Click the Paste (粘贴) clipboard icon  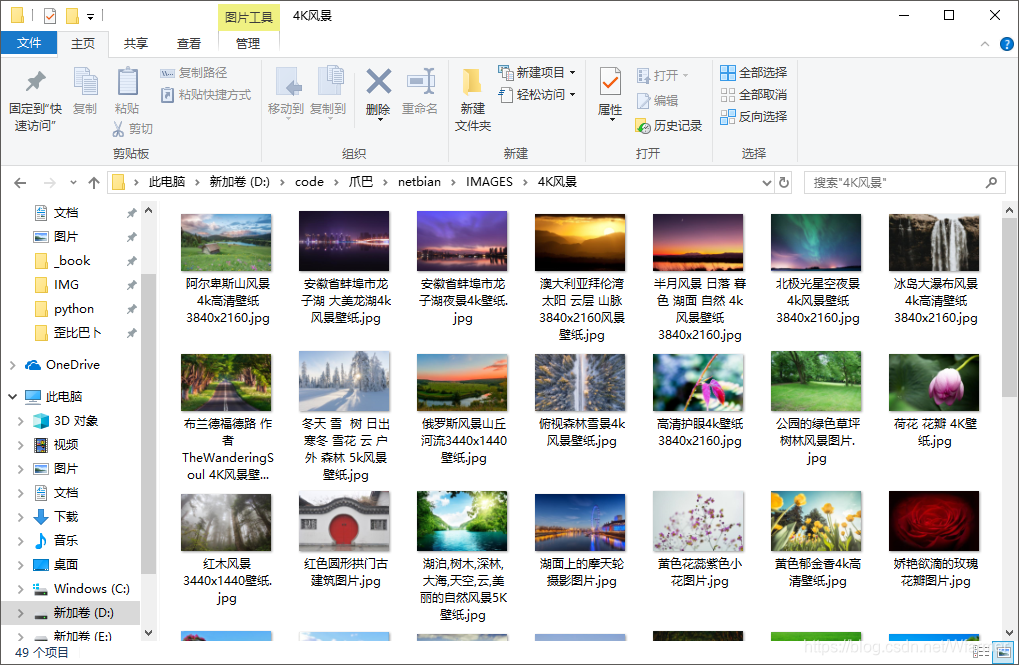click(x=127, y=83)
